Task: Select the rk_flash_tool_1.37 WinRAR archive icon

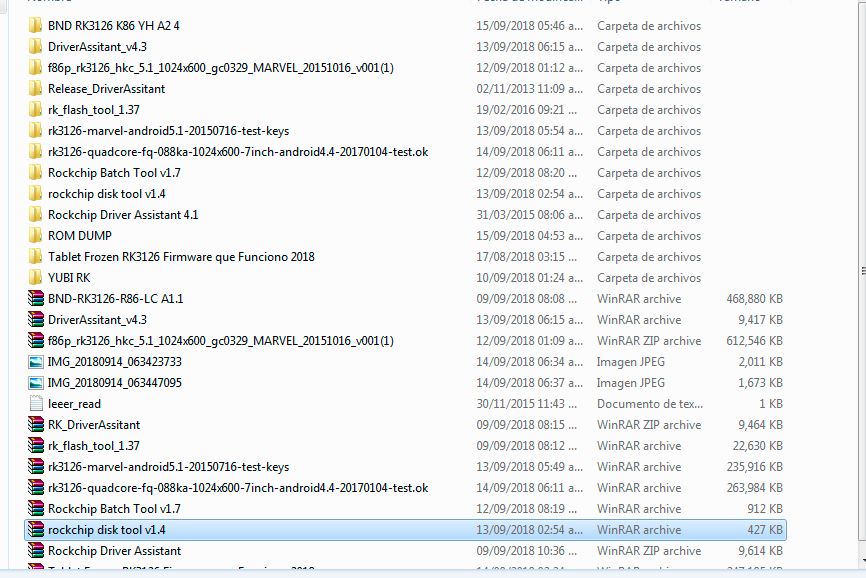Action: point(36,445)
